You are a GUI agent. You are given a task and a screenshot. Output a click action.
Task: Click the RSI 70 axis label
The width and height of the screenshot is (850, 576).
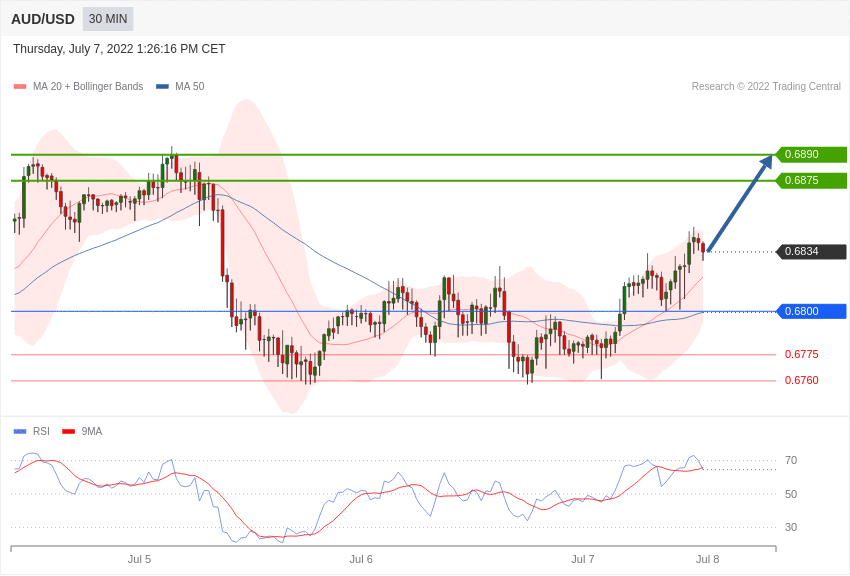point(791,461)
